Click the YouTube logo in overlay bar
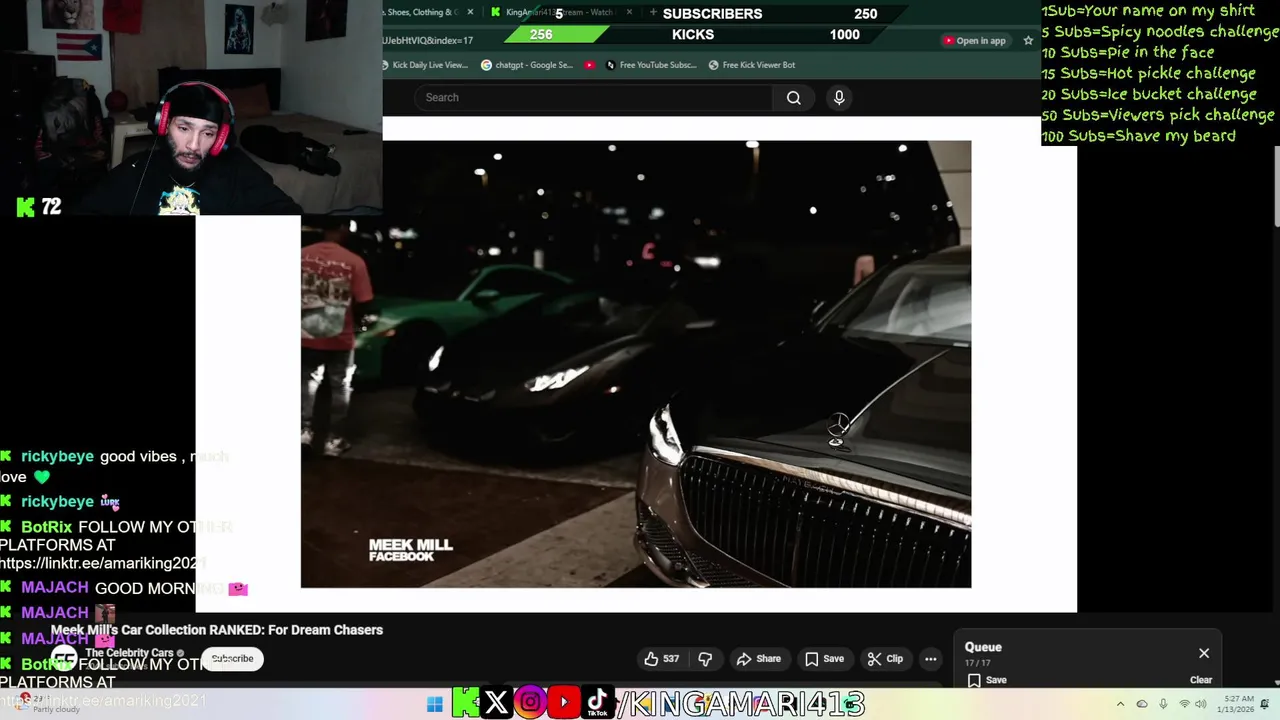This screenshot has height=720, width=1280. click(564, 703)
